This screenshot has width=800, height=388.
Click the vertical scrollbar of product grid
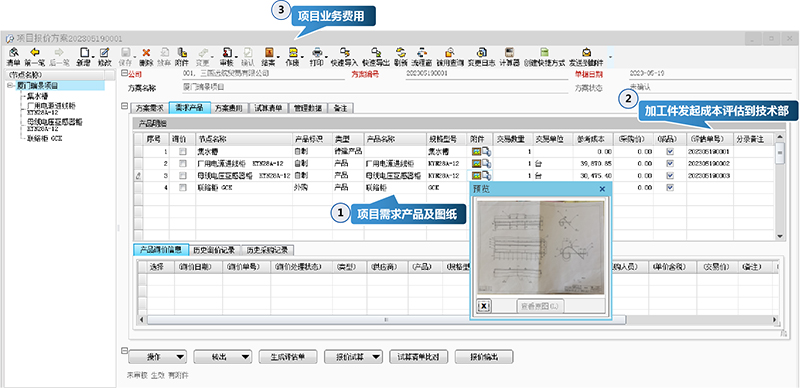click(x=780, y=186)
